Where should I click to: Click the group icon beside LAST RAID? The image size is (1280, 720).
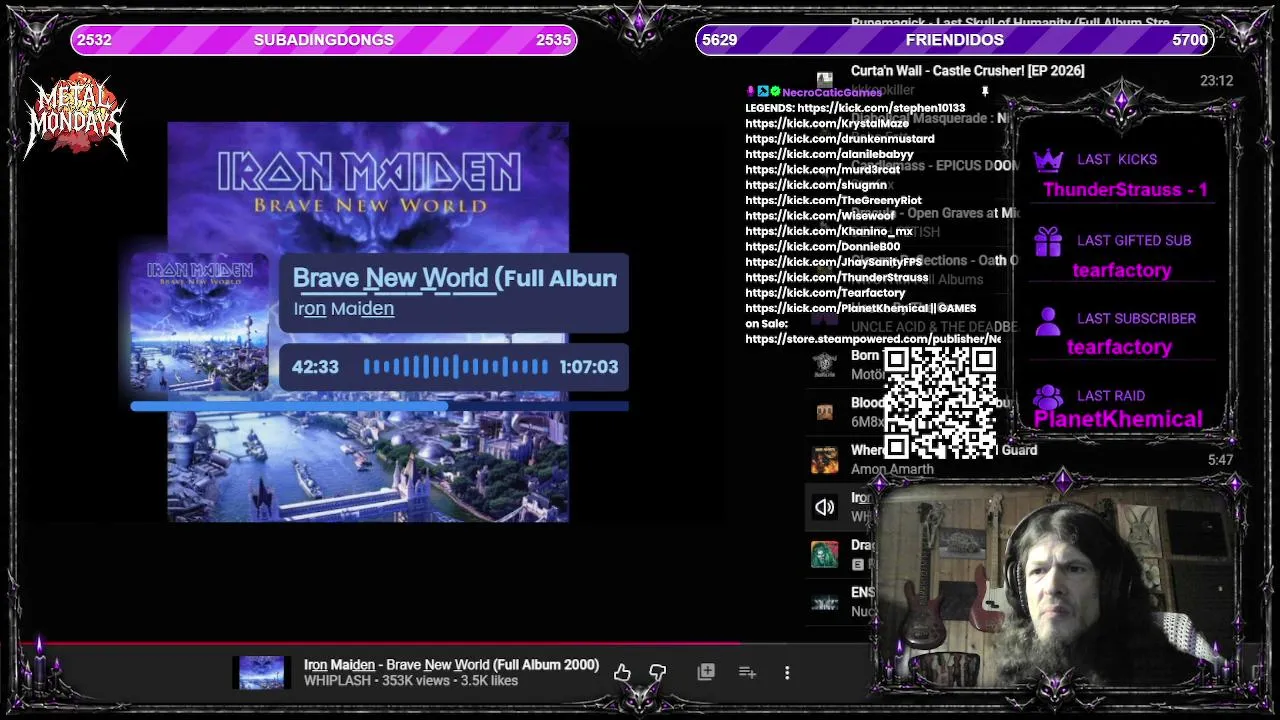pos(1048,397)
